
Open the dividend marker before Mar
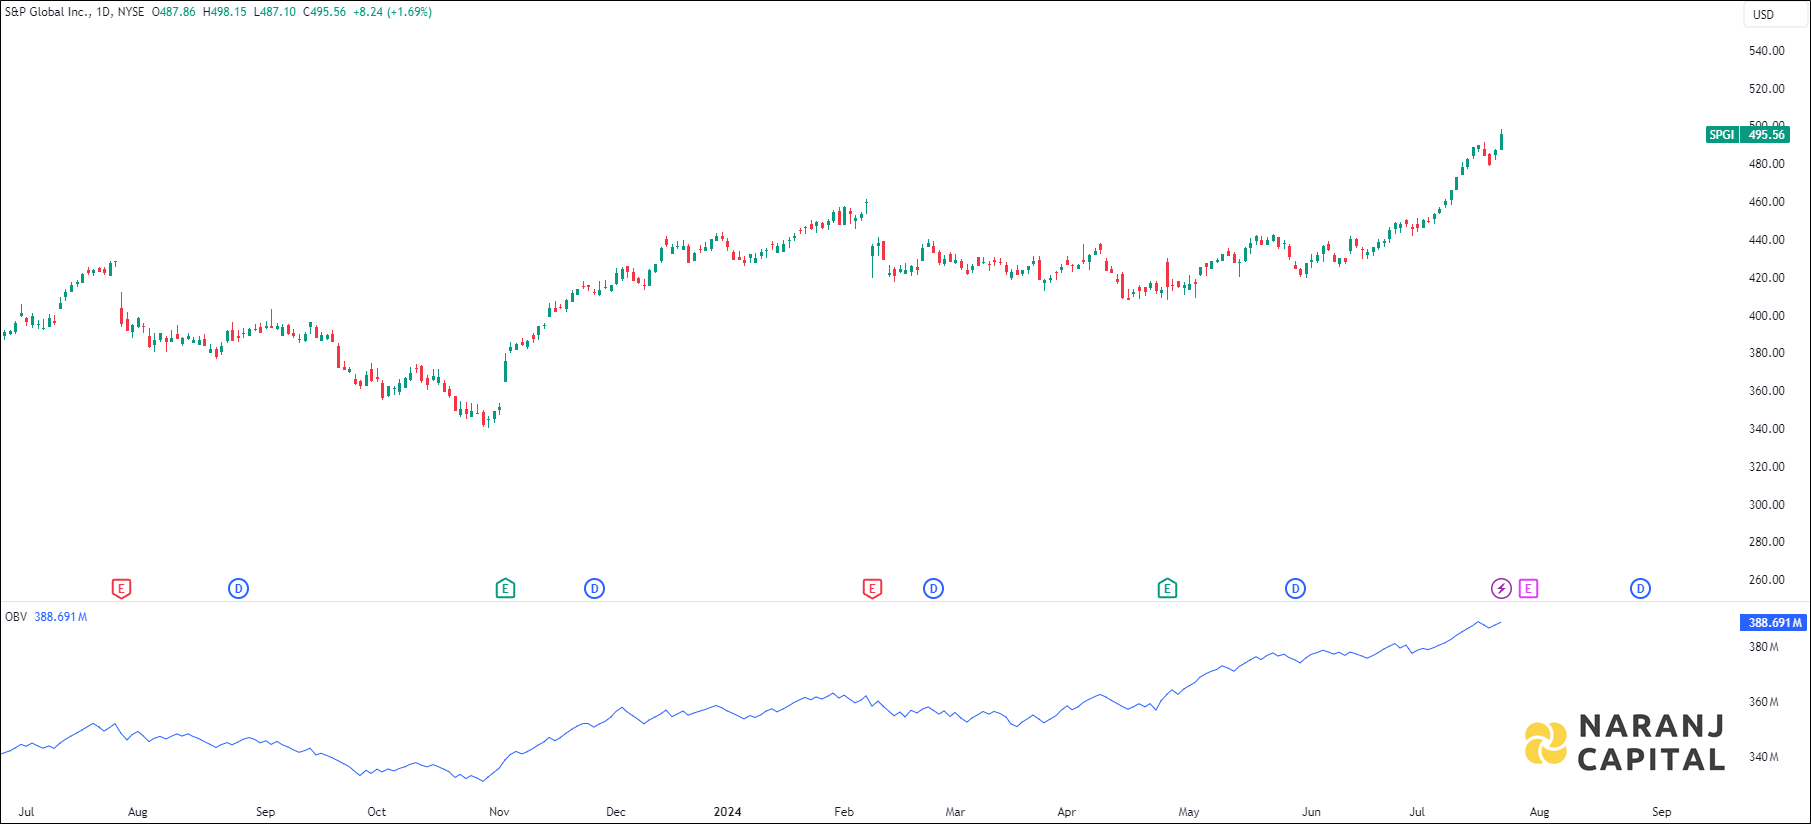[933, 589]
